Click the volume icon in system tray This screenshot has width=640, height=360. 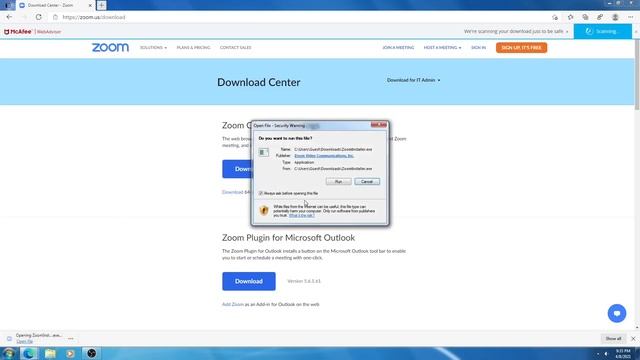click(x=606, y=354)
